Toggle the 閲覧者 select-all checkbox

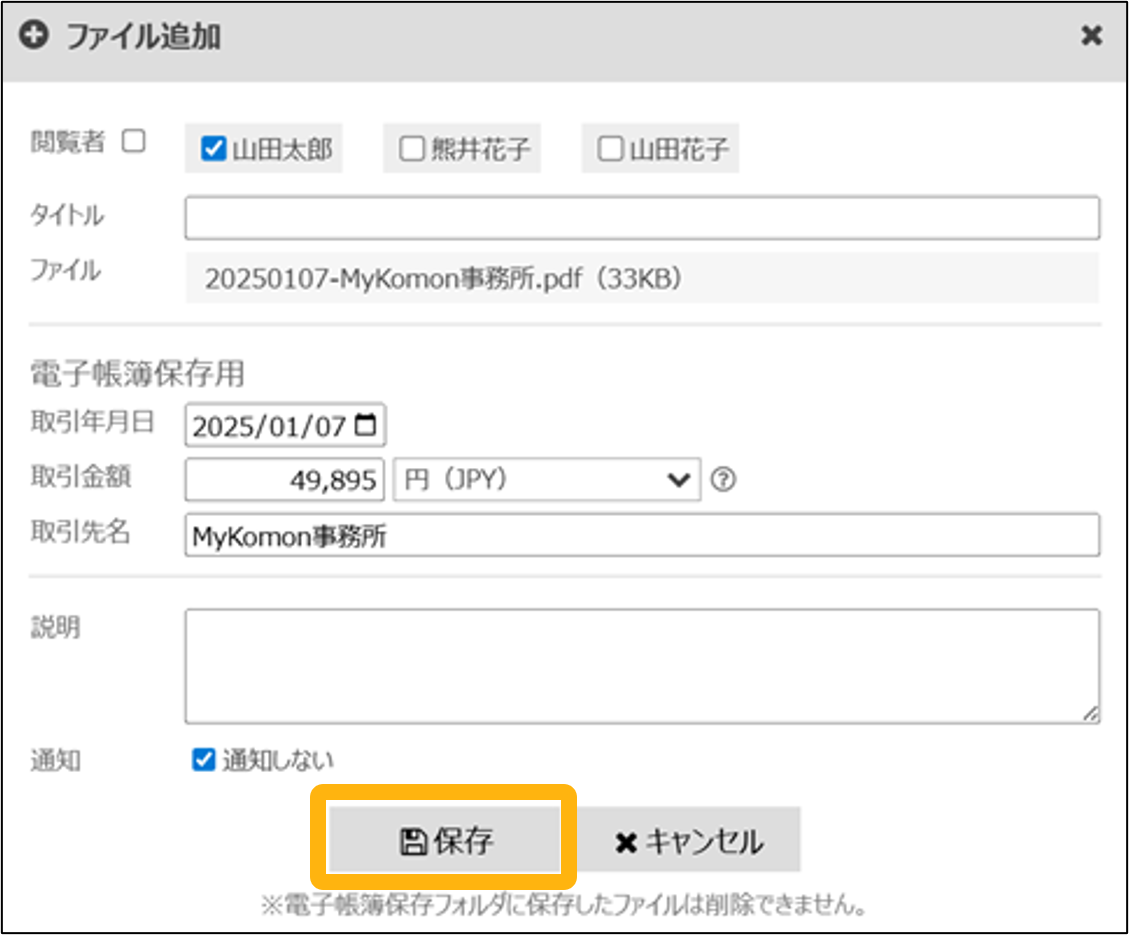click(x=133, y=142)
